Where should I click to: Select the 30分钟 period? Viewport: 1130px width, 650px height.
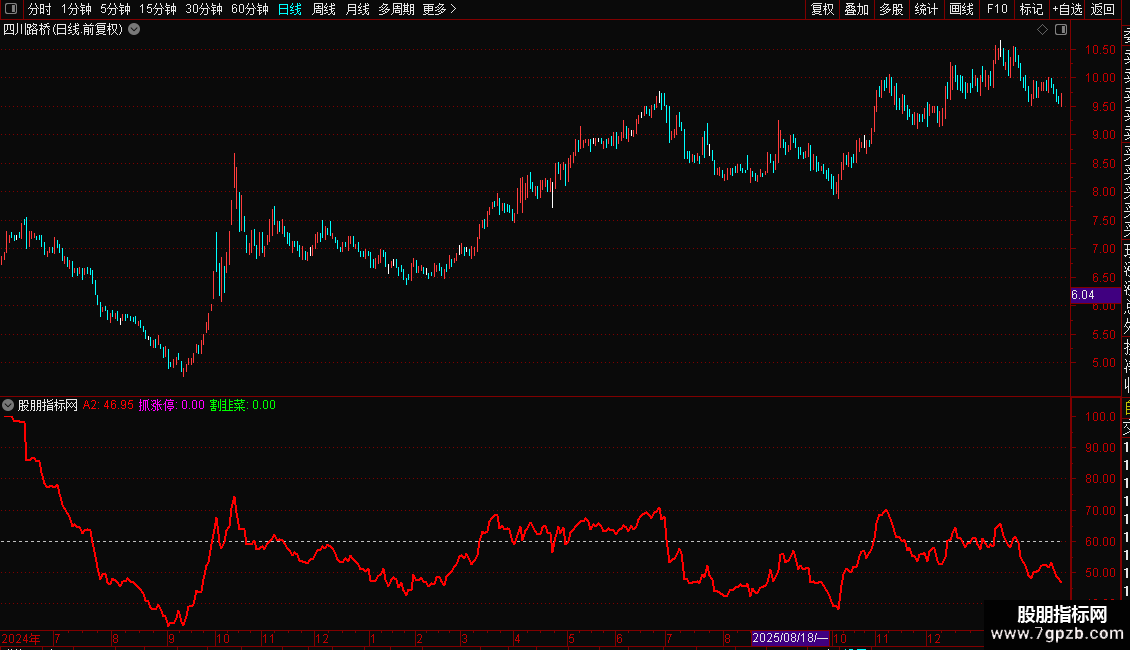pyautogui.click(x=204, y=9)
